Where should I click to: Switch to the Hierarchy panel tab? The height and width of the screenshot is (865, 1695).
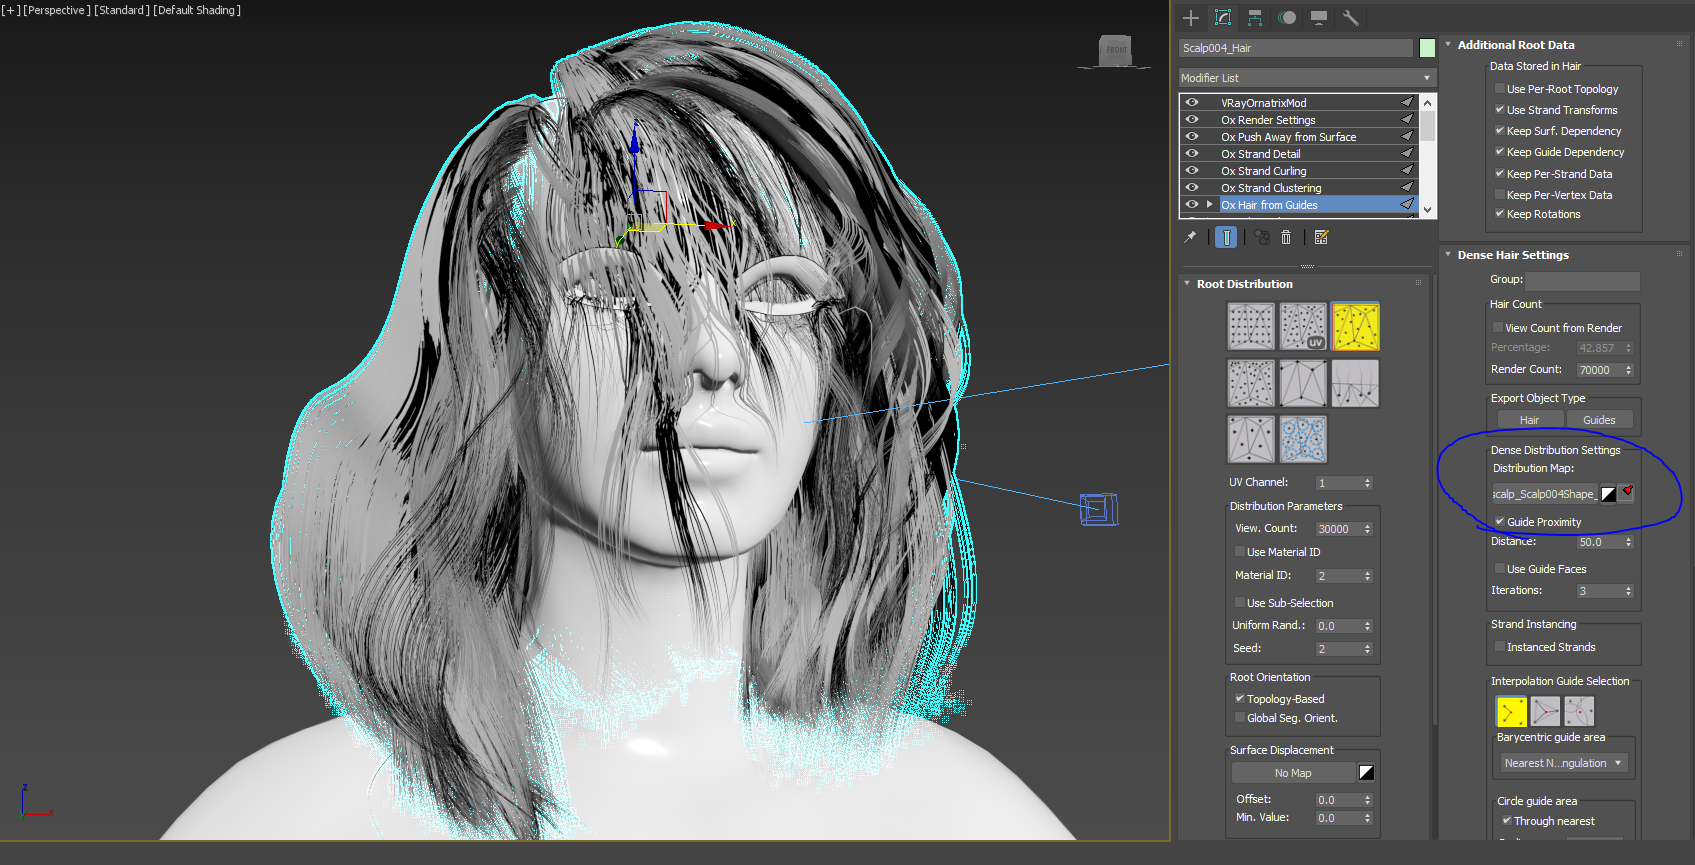[x=1255, y=18]
